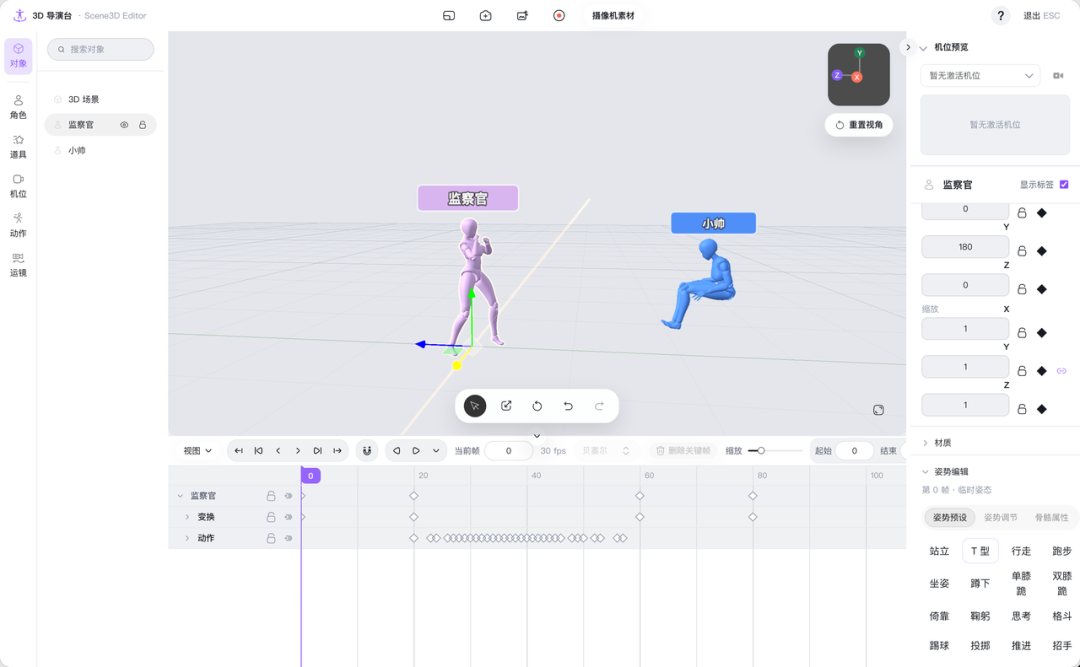Lock the 动作 timeline track
Viewport: 1080px width, 667px height.
[271, 538]
